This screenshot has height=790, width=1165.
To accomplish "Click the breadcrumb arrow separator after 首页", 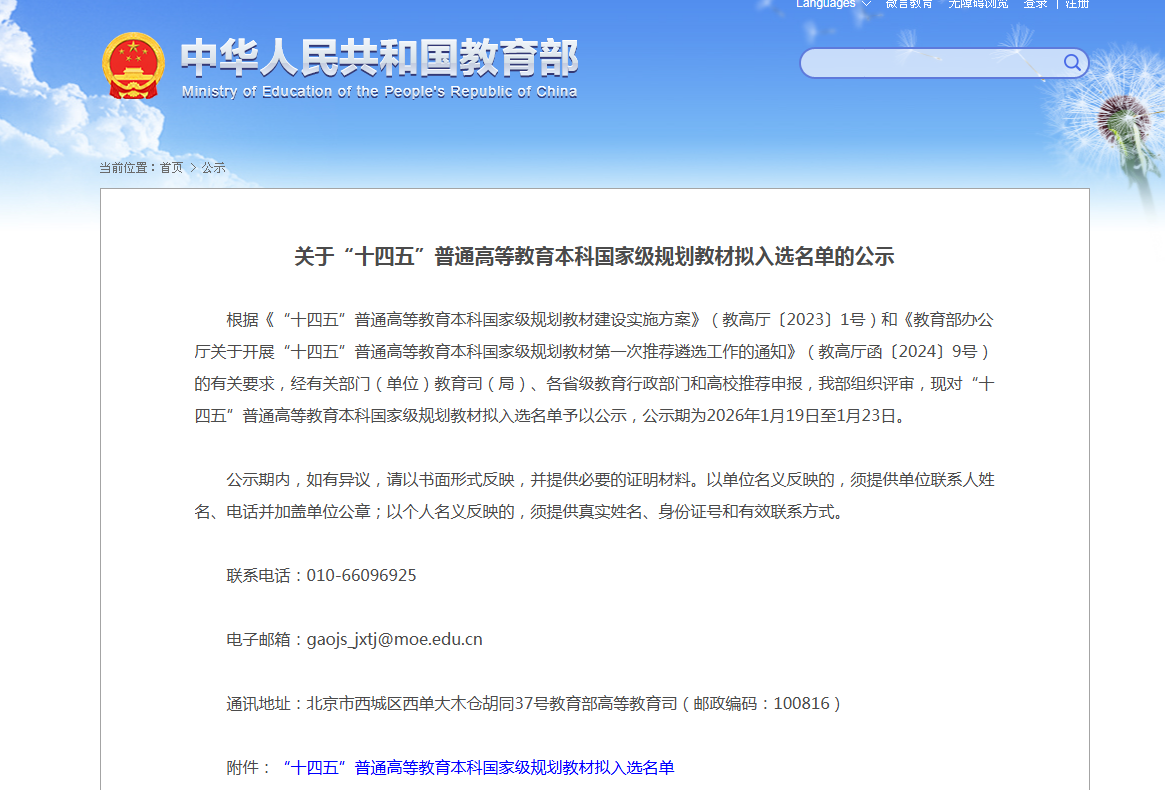I will pyautogui.click(x=193, y=168).
